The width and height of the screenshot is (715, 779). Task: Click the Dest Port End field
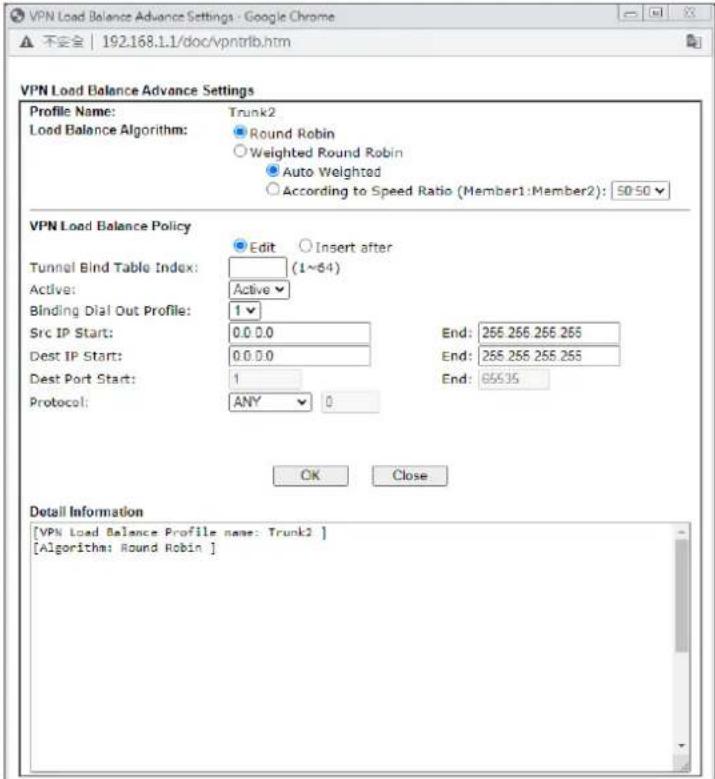[514, 379]
